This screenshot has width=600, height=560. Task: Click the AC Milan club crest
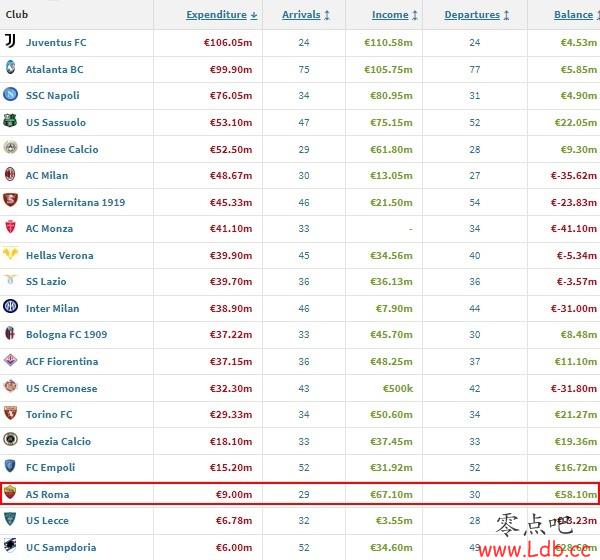coord(10,174)
